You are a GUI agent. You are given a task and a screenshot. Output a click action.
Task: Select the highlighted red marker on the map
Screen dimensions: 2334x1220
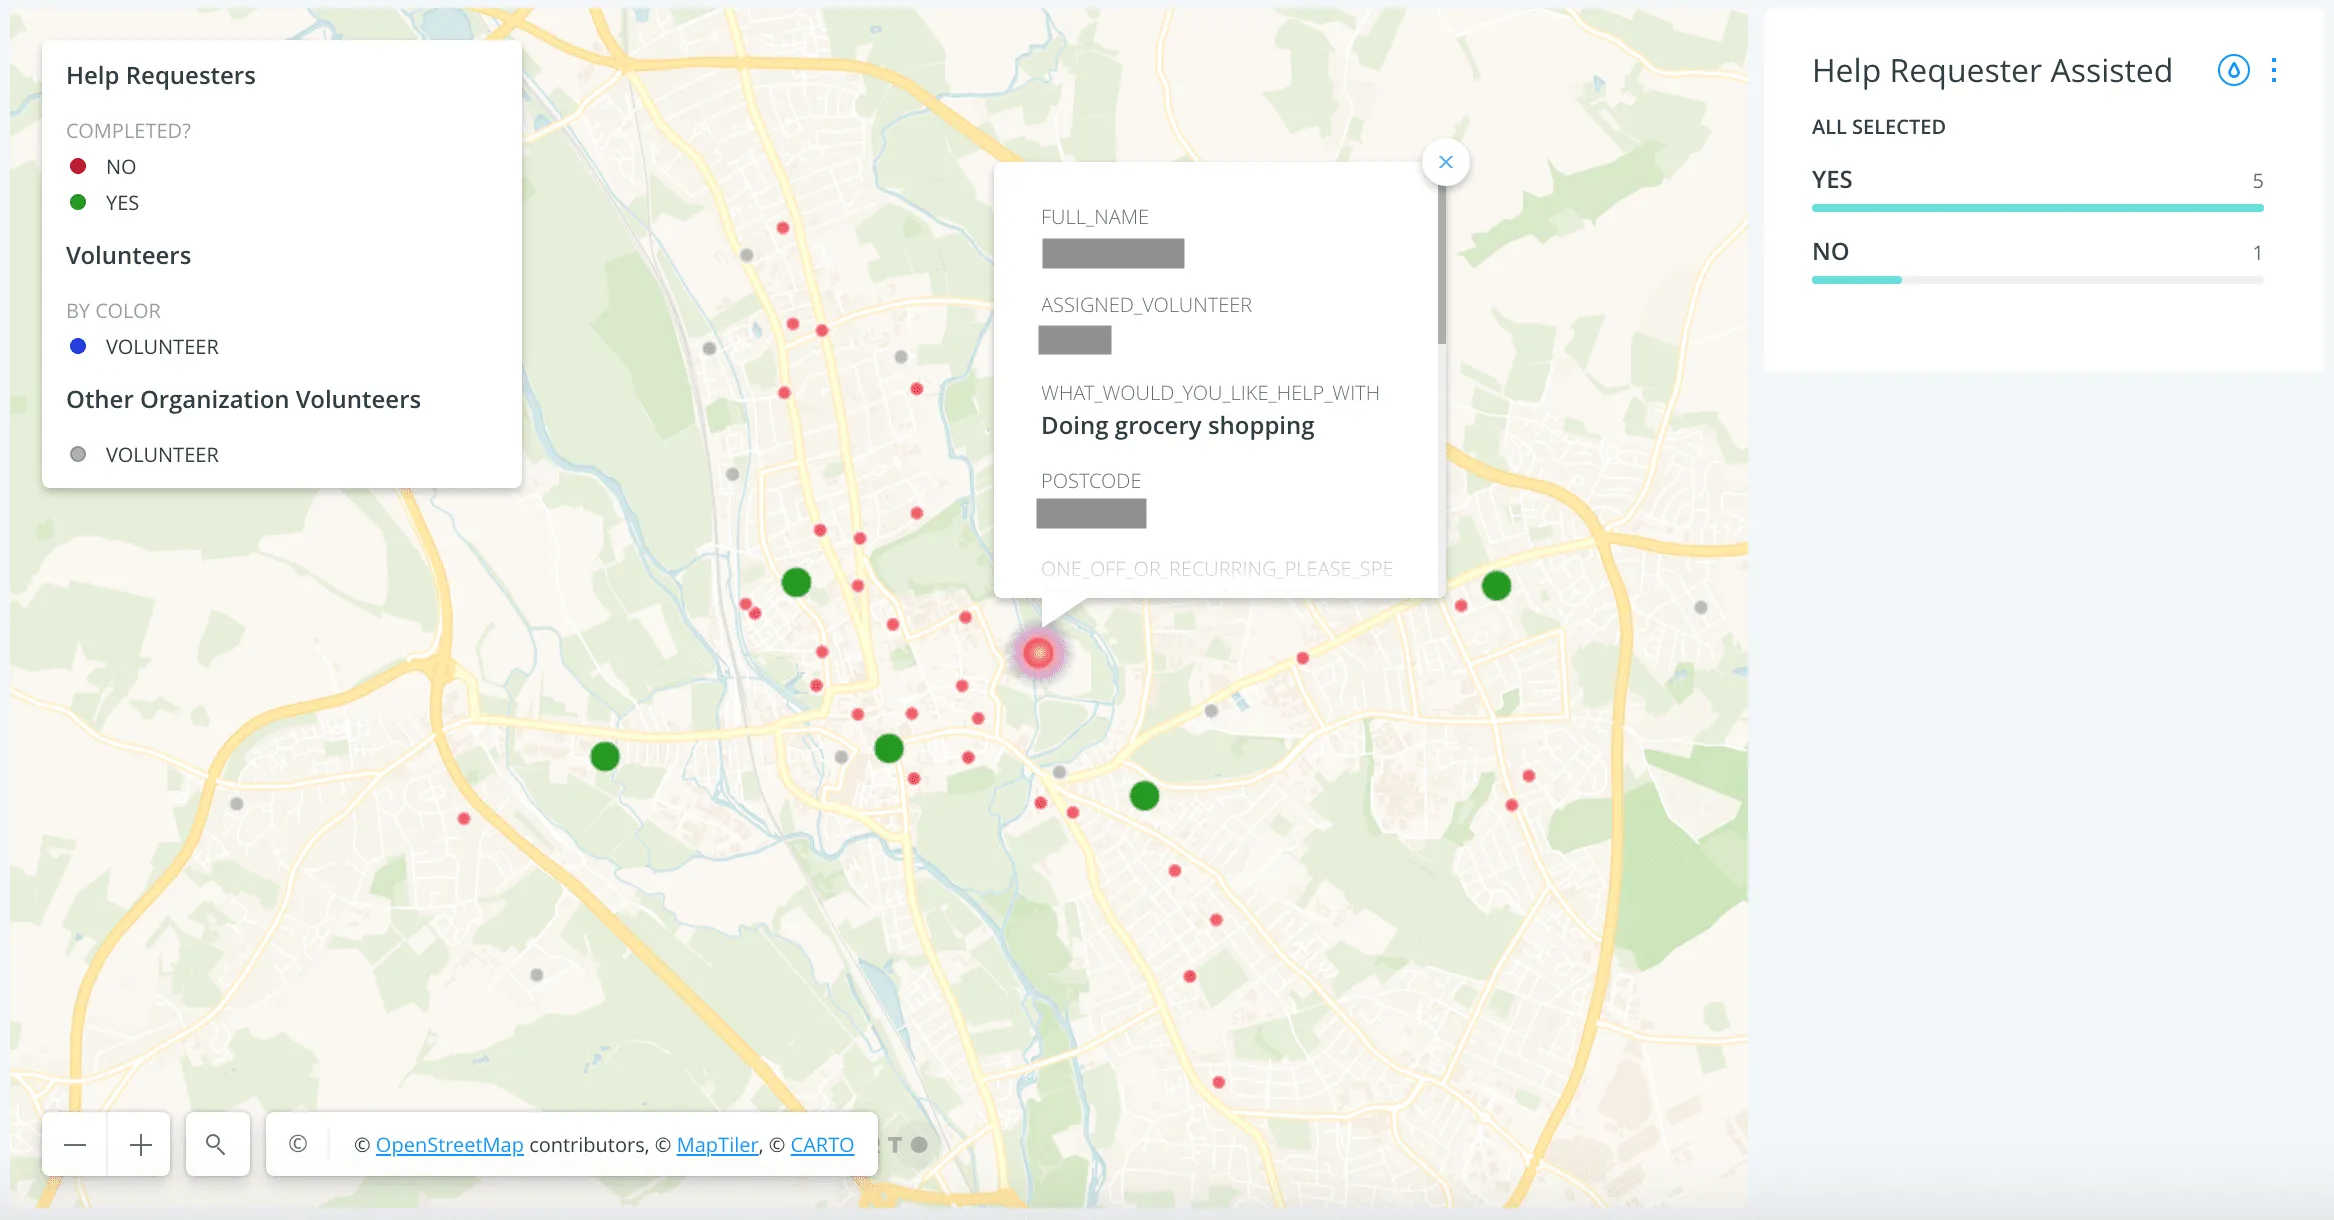(1038, 654)
